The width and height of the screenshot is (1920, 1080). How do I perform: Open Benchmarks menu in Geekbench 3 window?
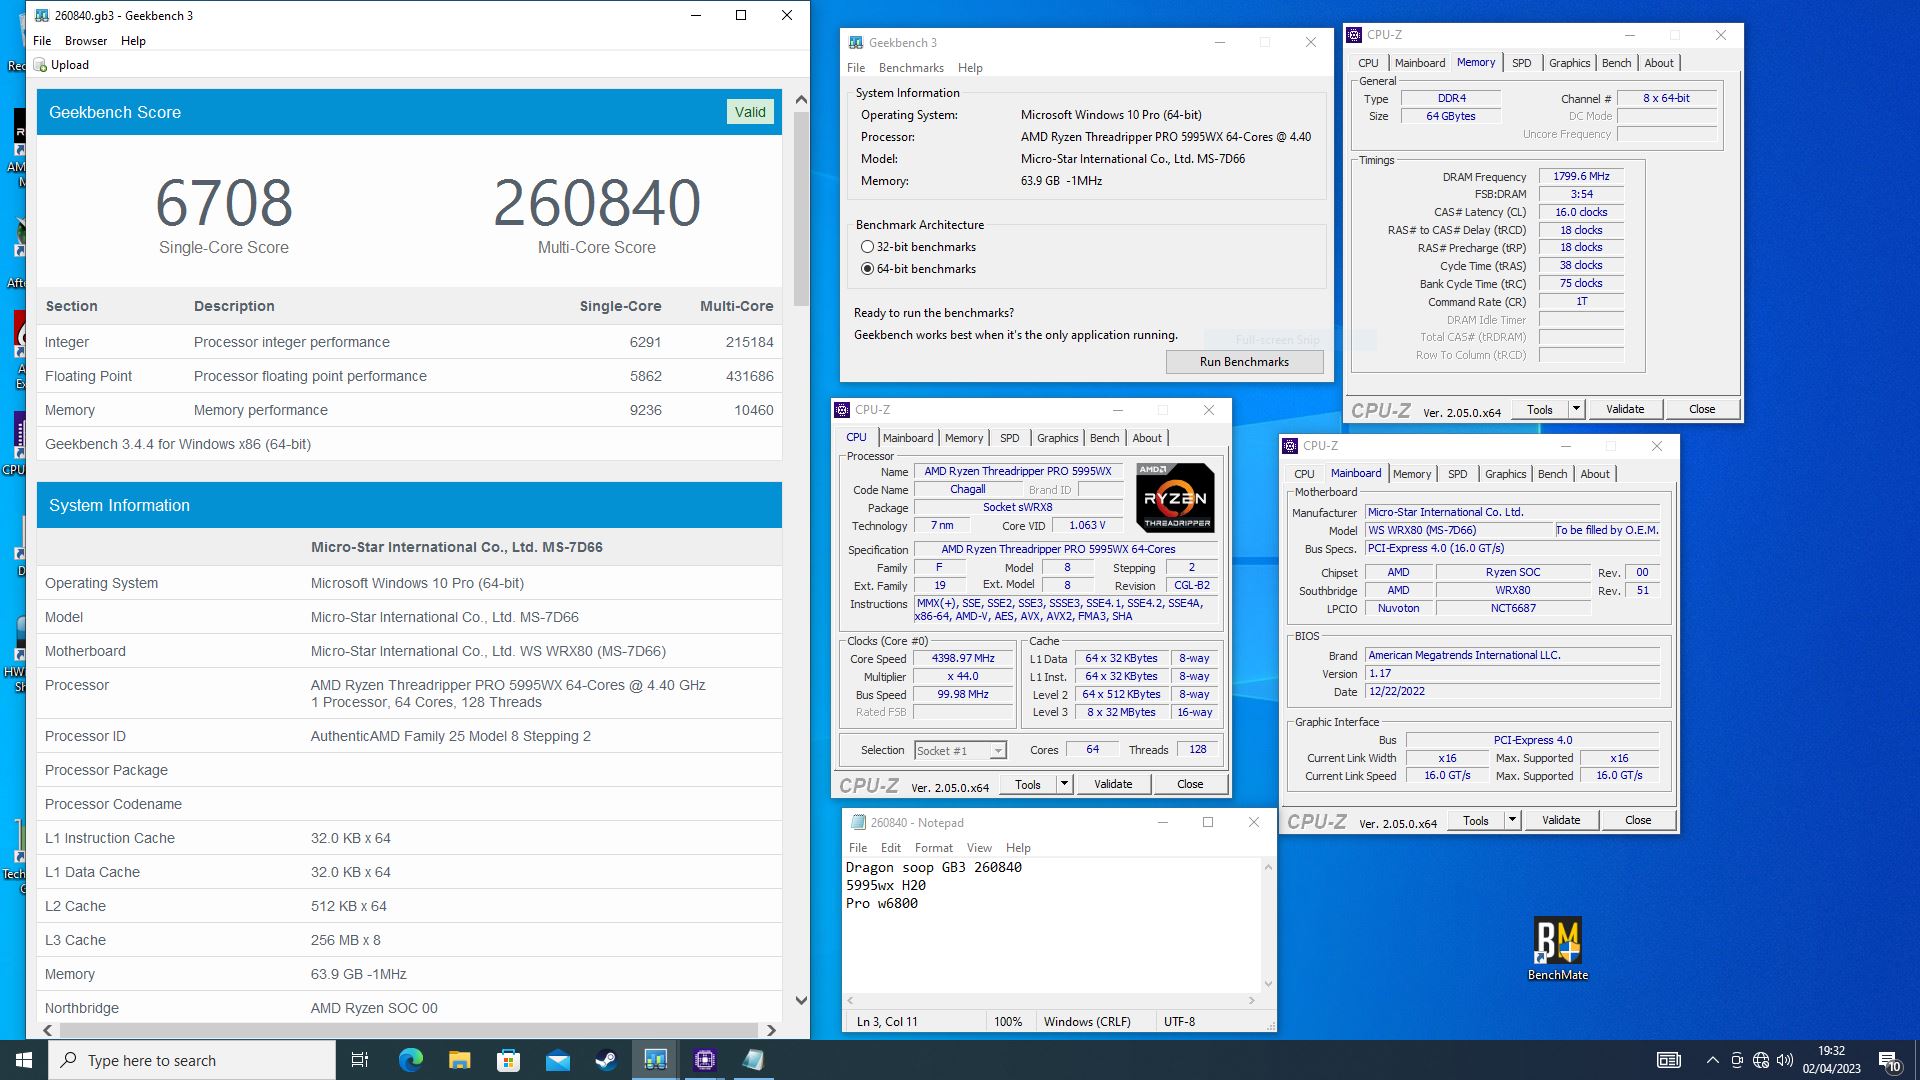click(911, 68)
